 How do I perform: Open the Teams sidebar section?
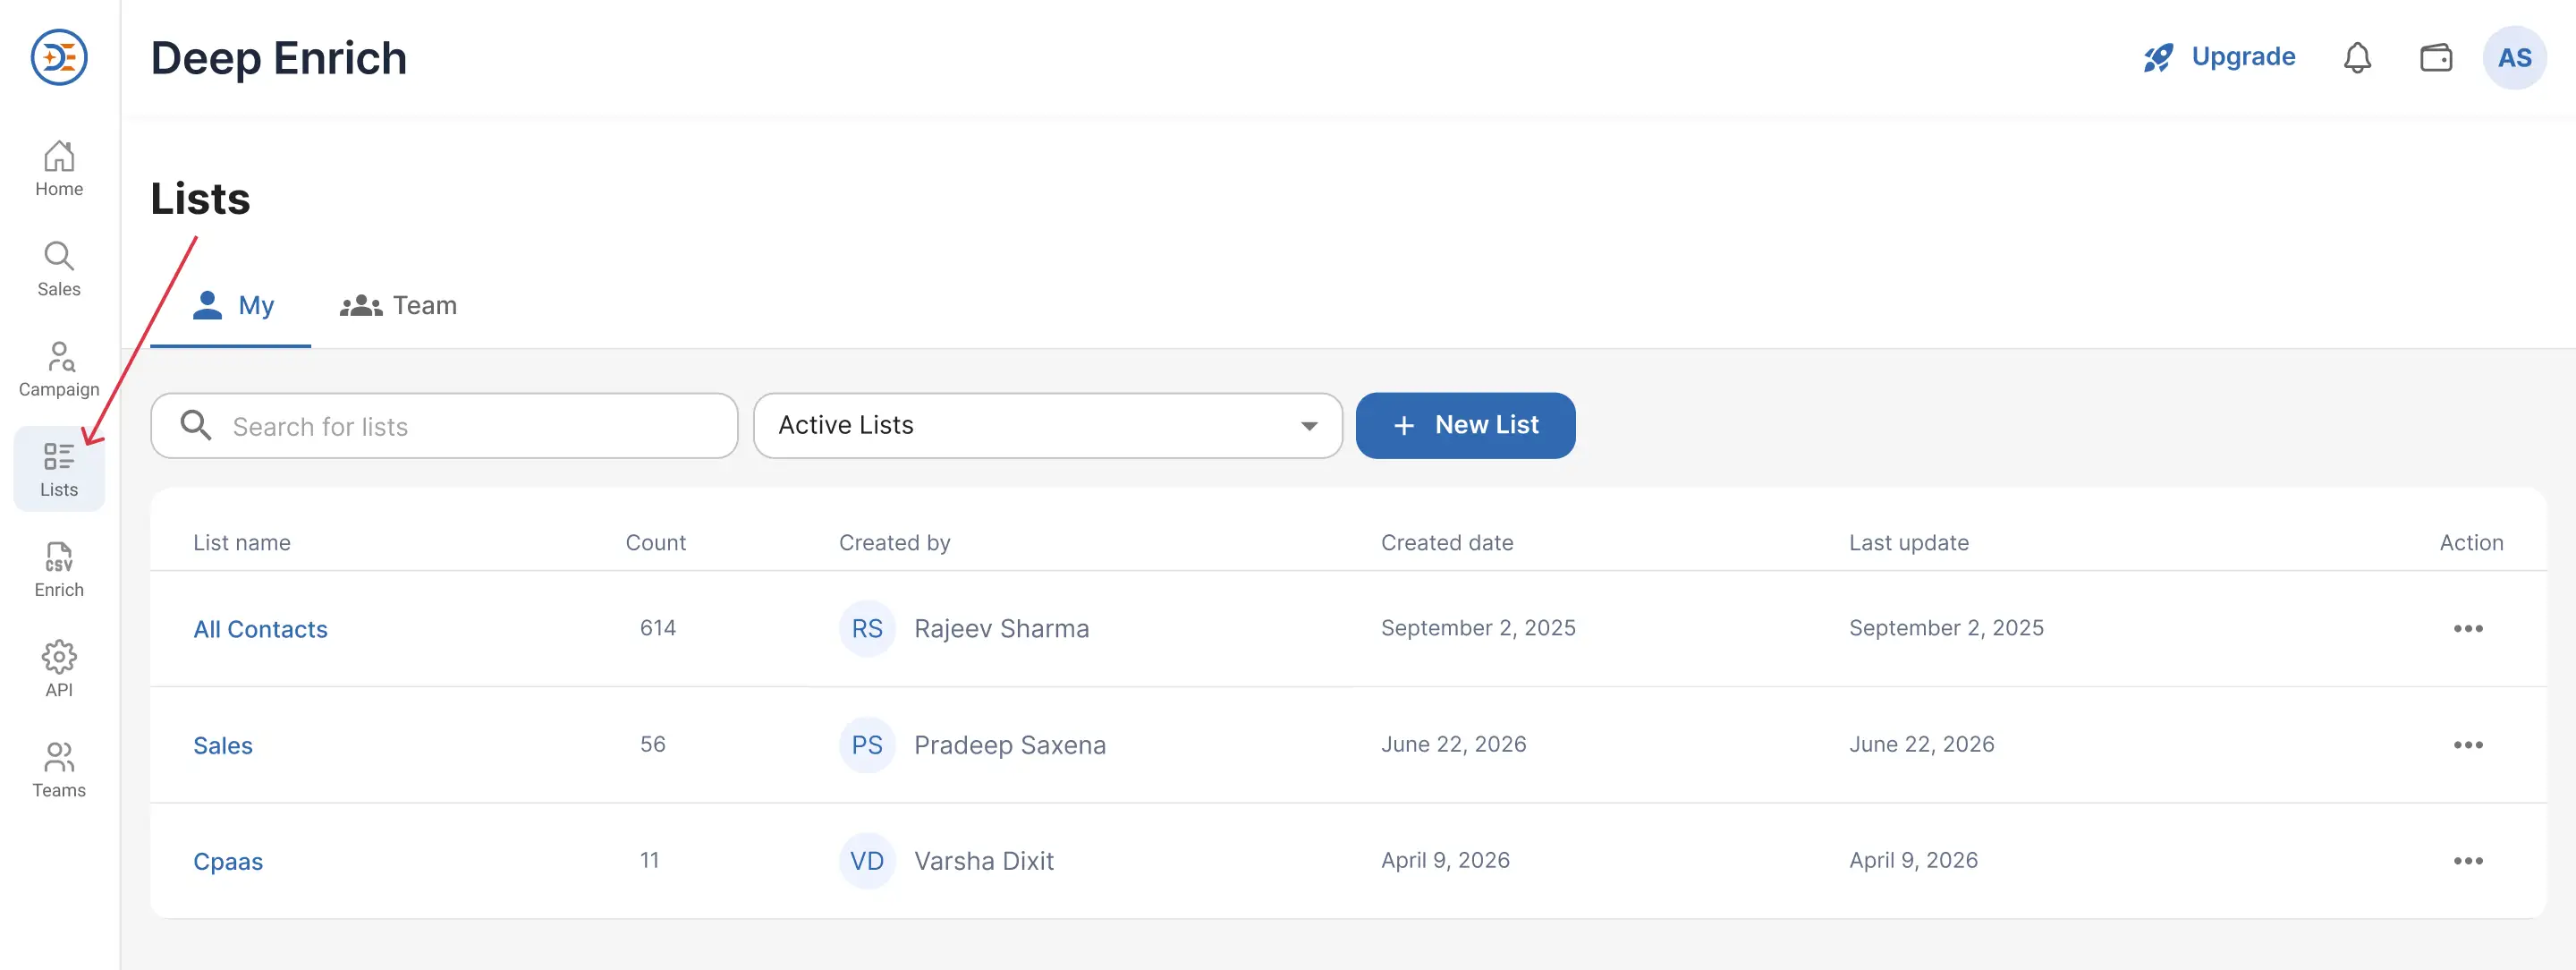coord(59,769)
